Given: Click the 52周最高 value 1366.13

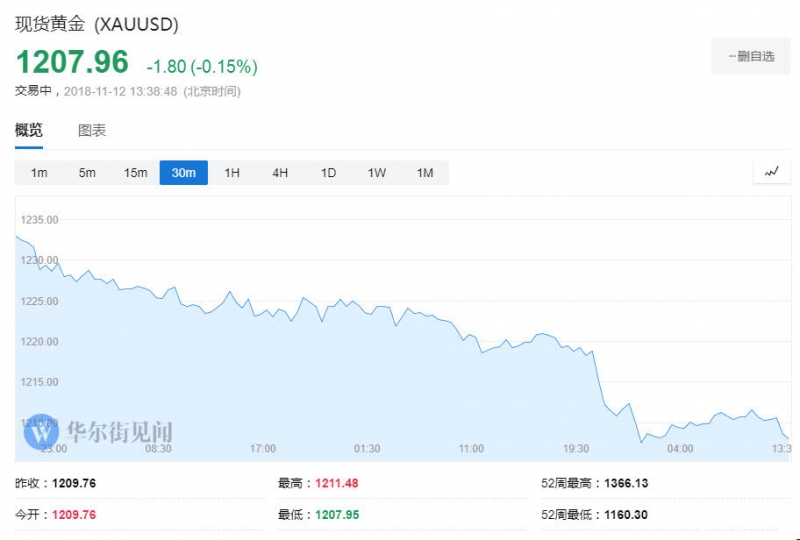Looking at the screenshot, I should 626,483.
